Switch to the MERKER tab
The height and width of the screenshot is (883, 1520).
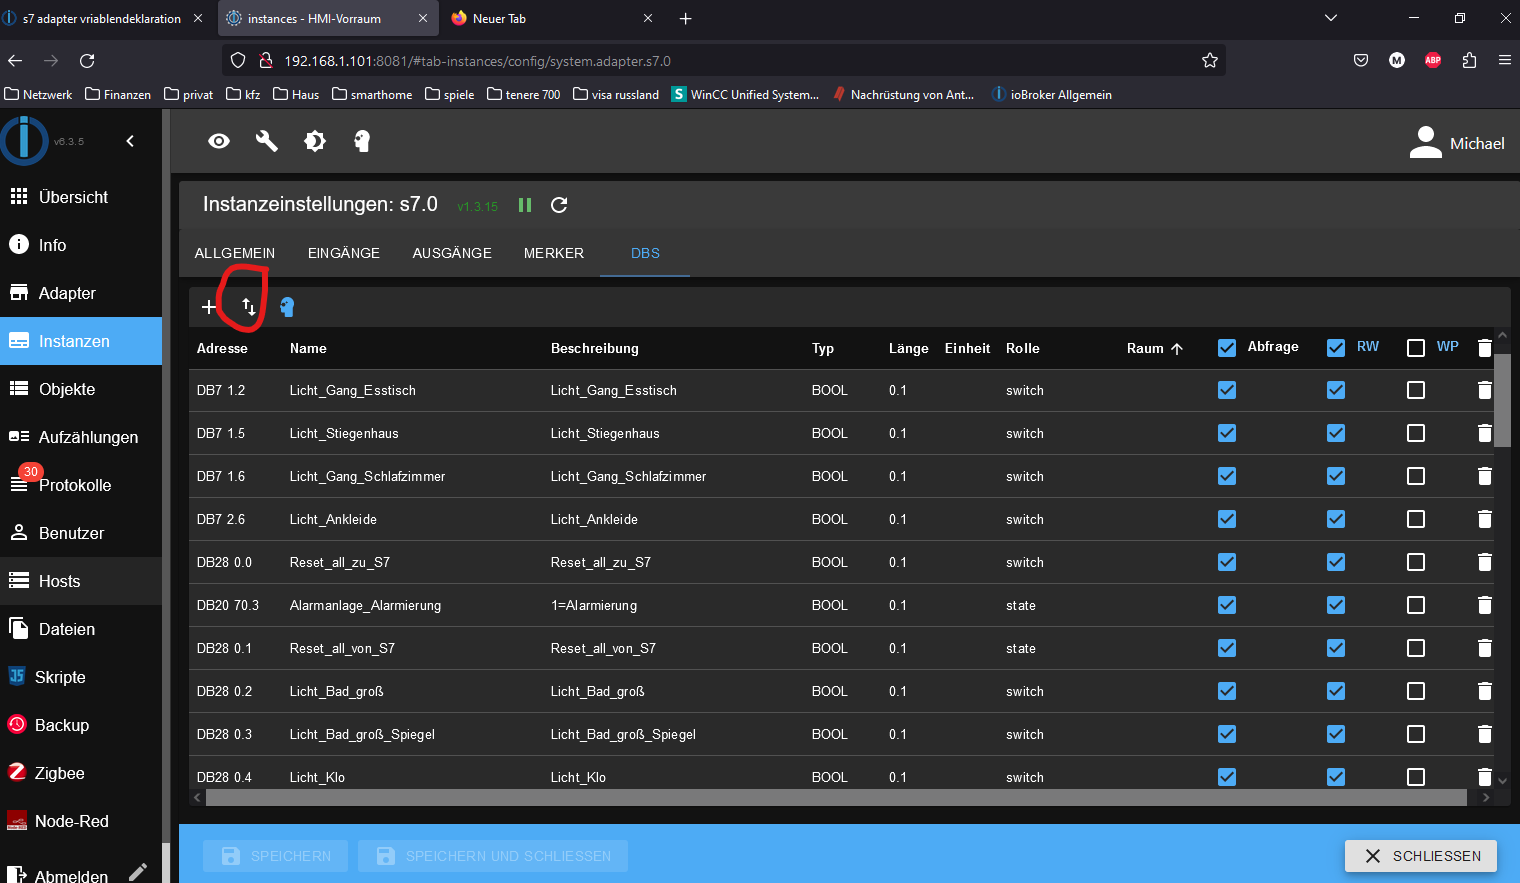click(554, 253)
